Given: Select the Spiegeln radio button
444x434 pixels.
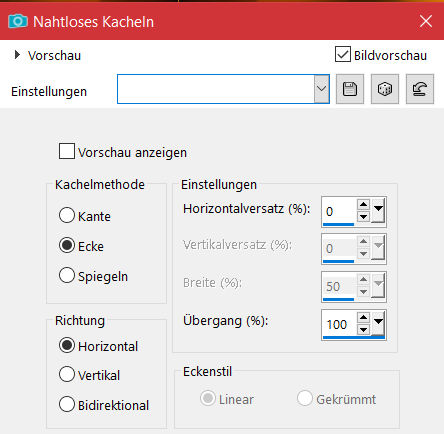Looking at the screenshot, I should 67,275.
